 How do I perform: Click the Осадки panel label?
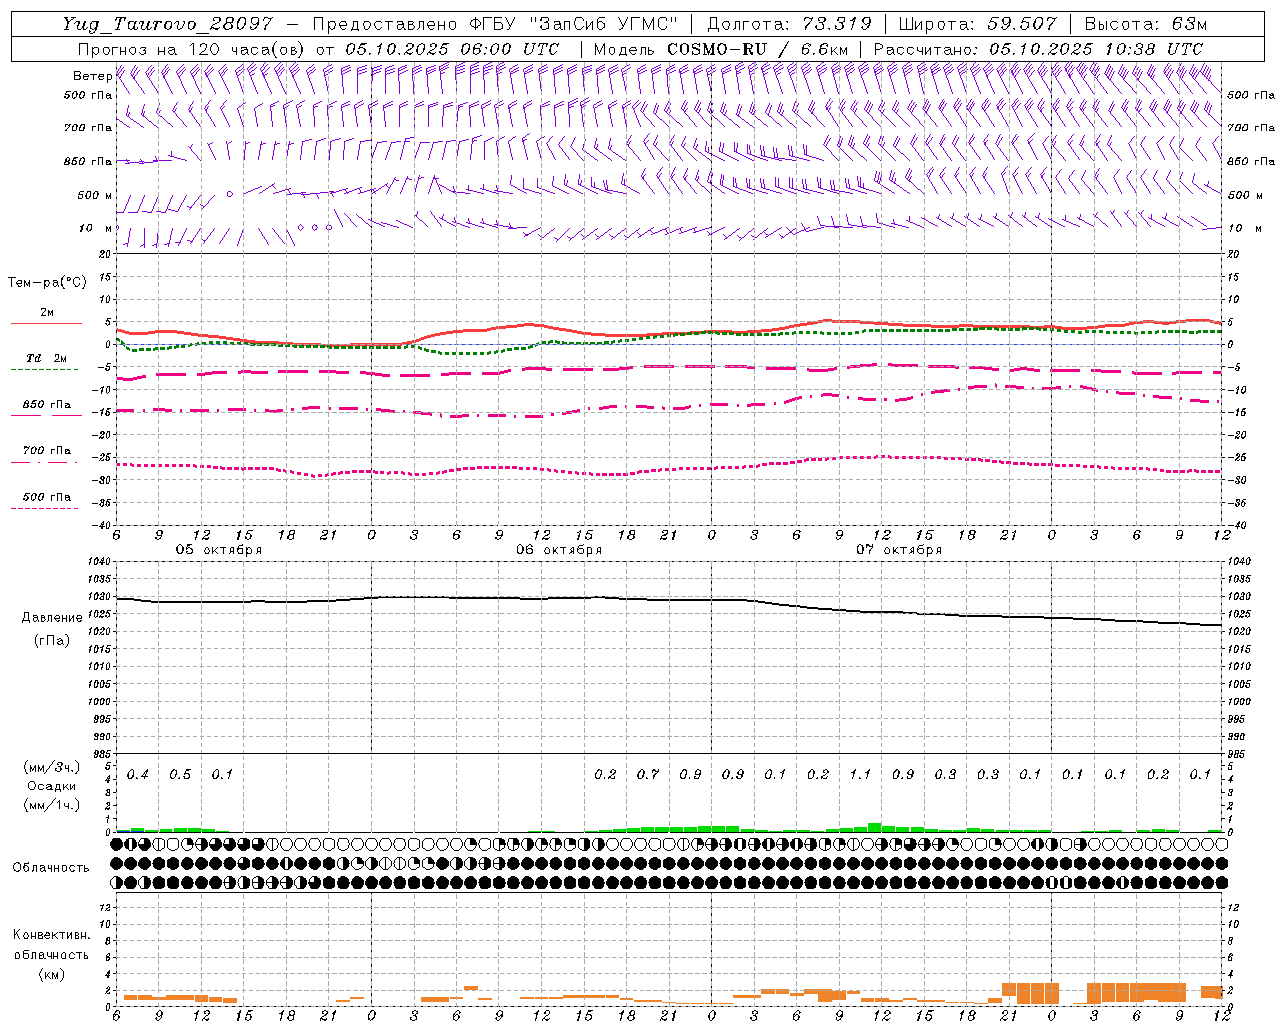[x=52, y=786]
